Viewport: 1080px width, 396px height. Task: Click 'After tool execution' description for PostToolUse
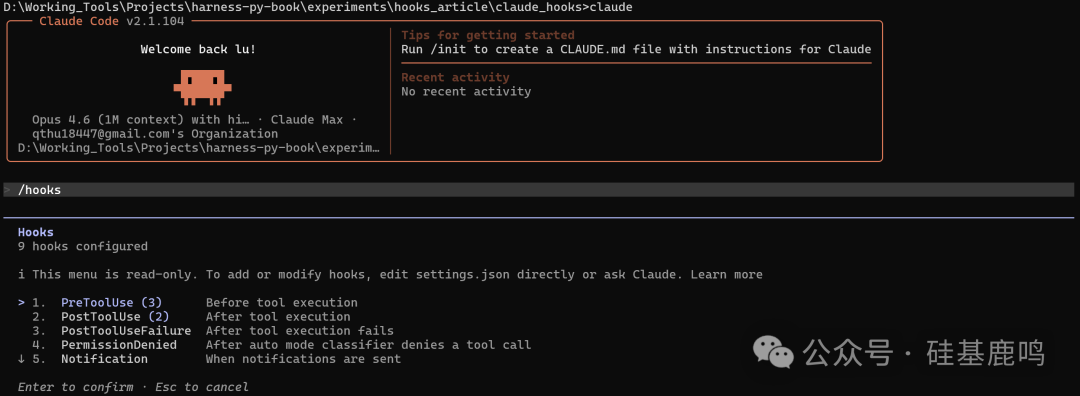click(x=278, y=317)
